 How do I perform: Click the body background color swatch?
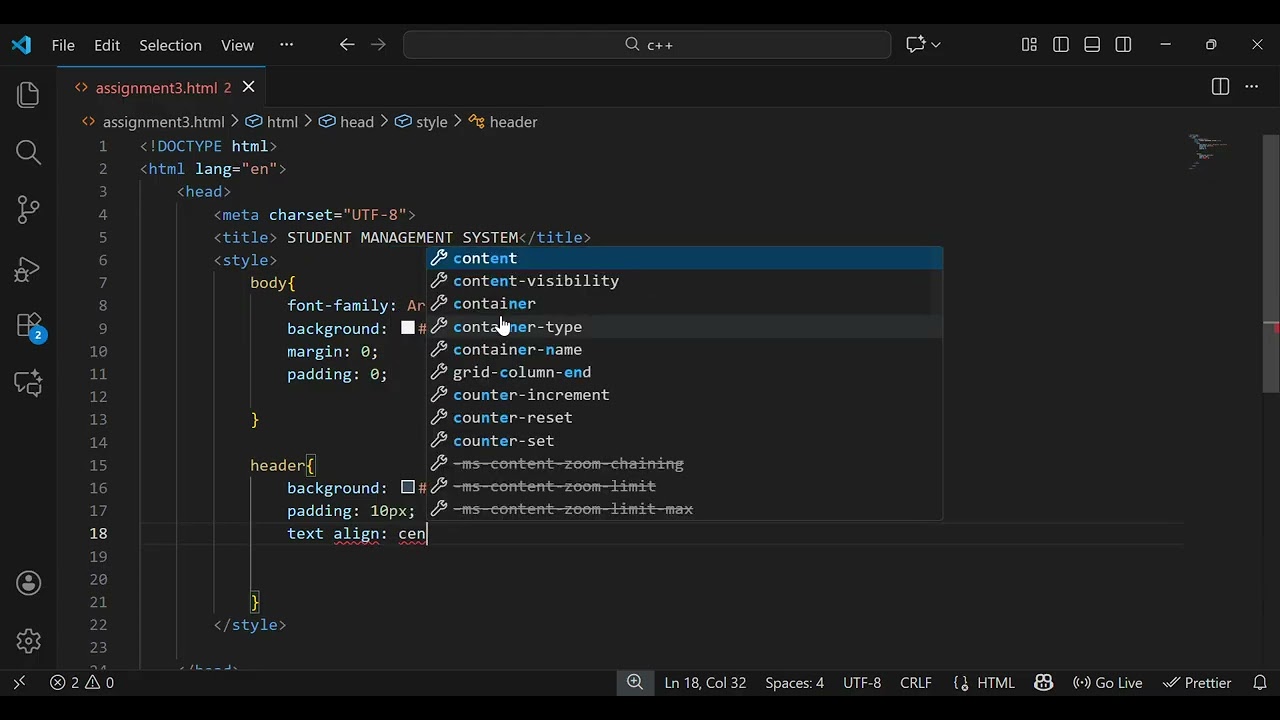click(x=408, y=328)
